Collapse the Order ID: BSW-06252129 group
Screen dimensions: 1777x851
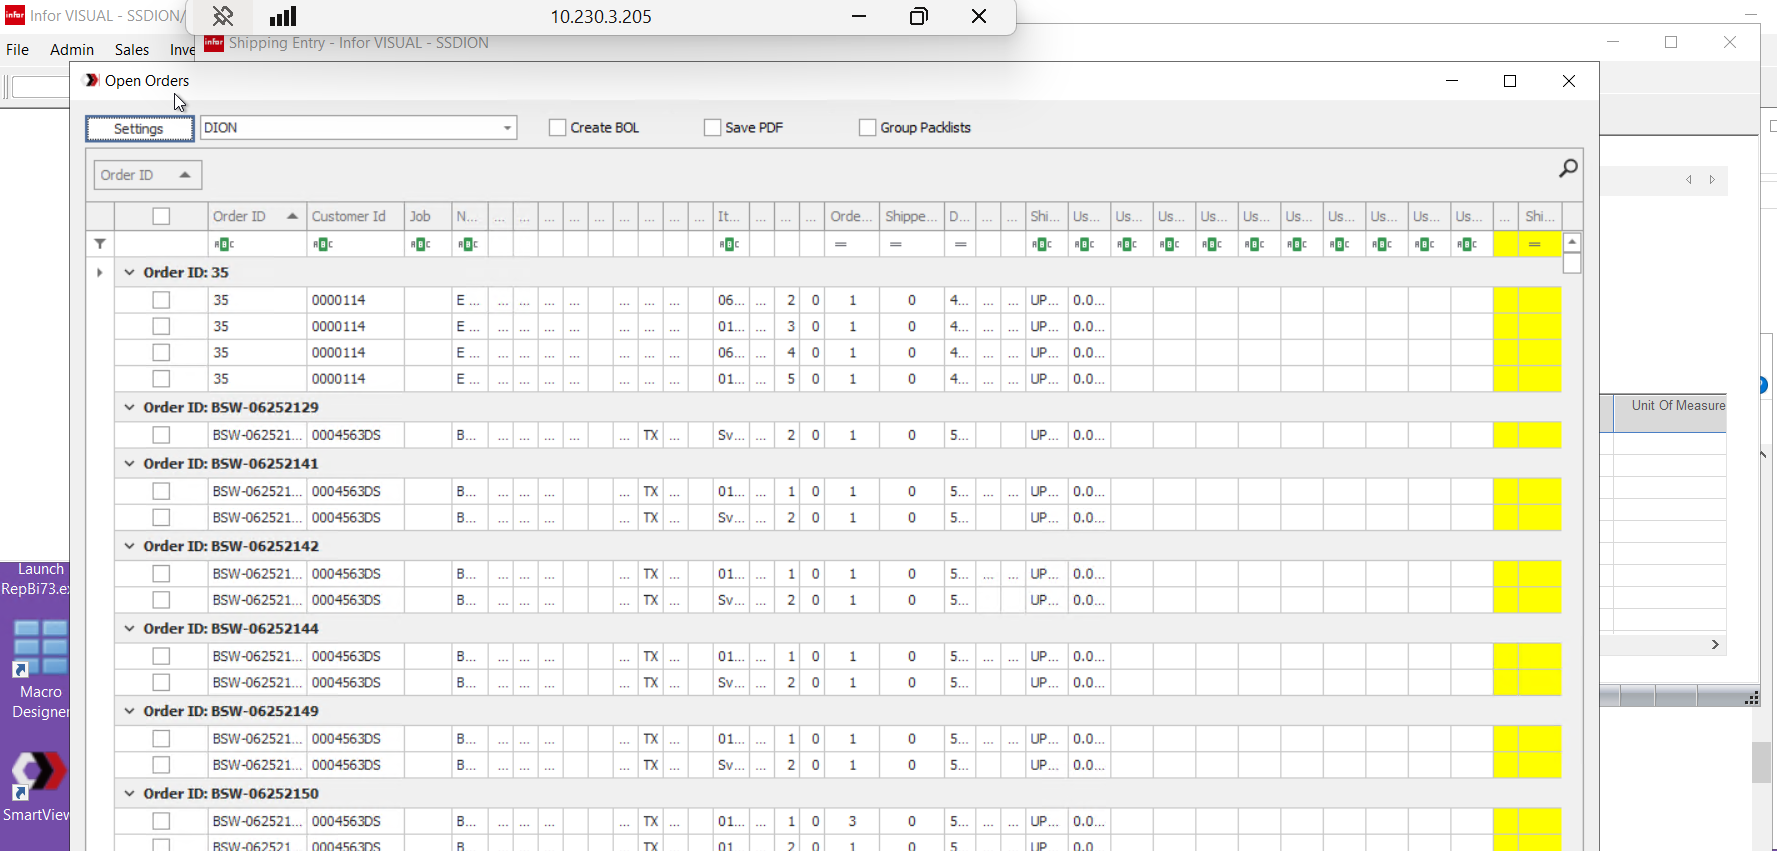click(129, 407)
